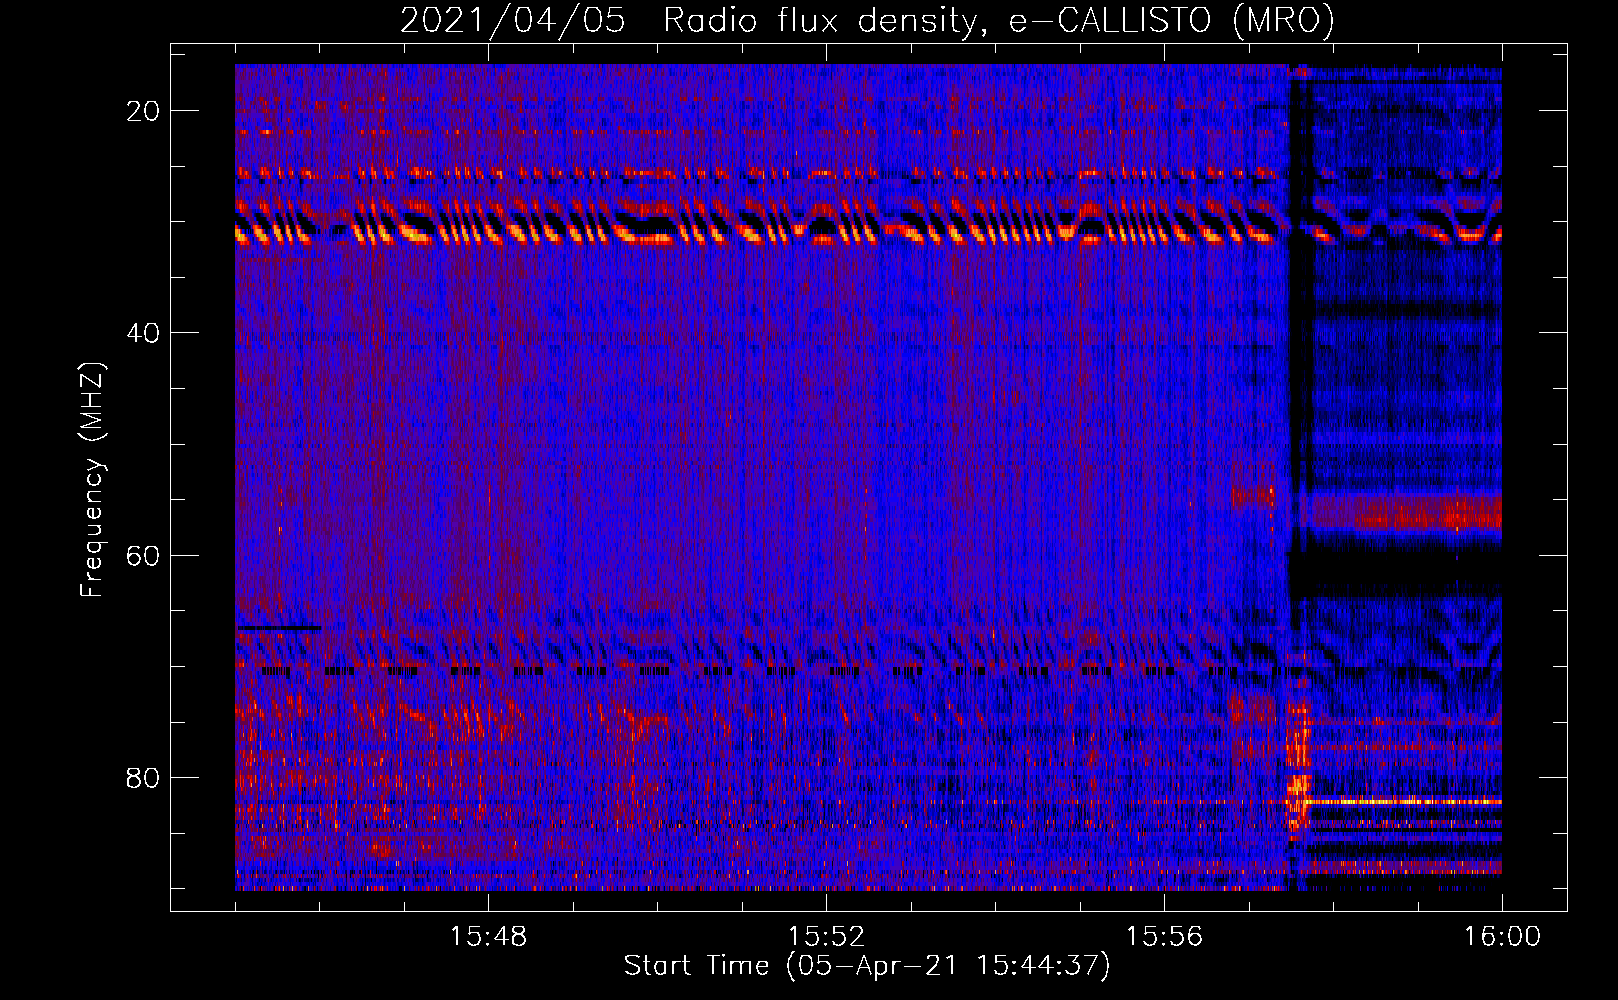Click the 15:56 time tick label

1164,937
